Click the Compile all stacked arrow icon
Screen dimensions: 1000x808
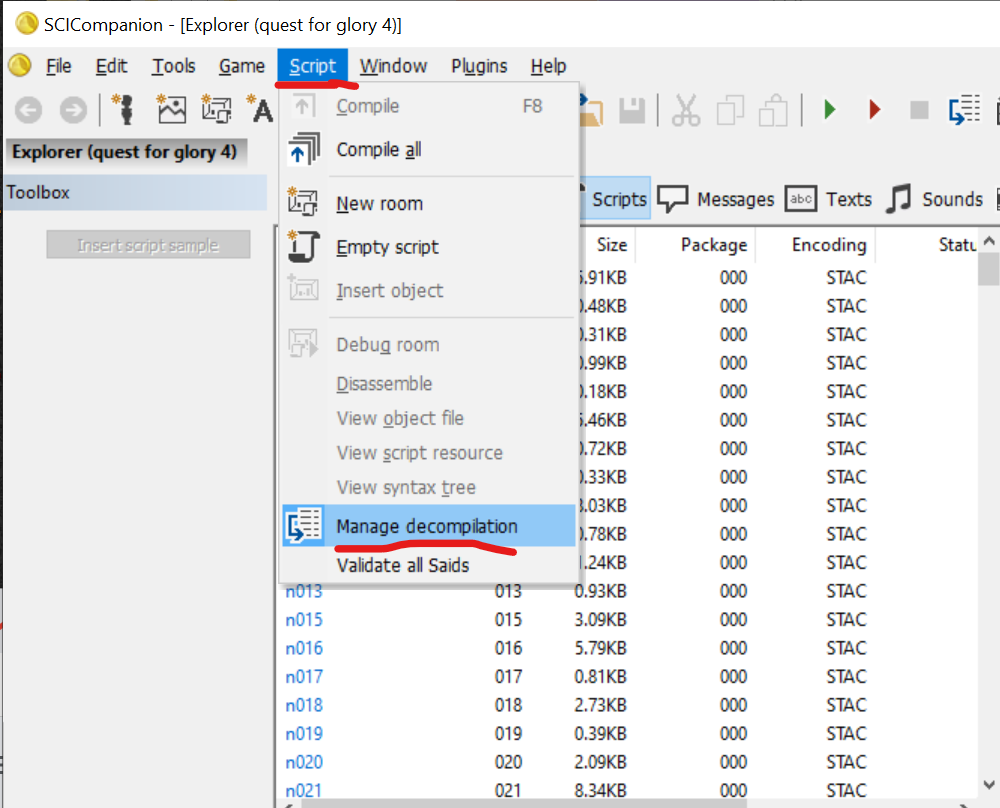pos(304,149)
